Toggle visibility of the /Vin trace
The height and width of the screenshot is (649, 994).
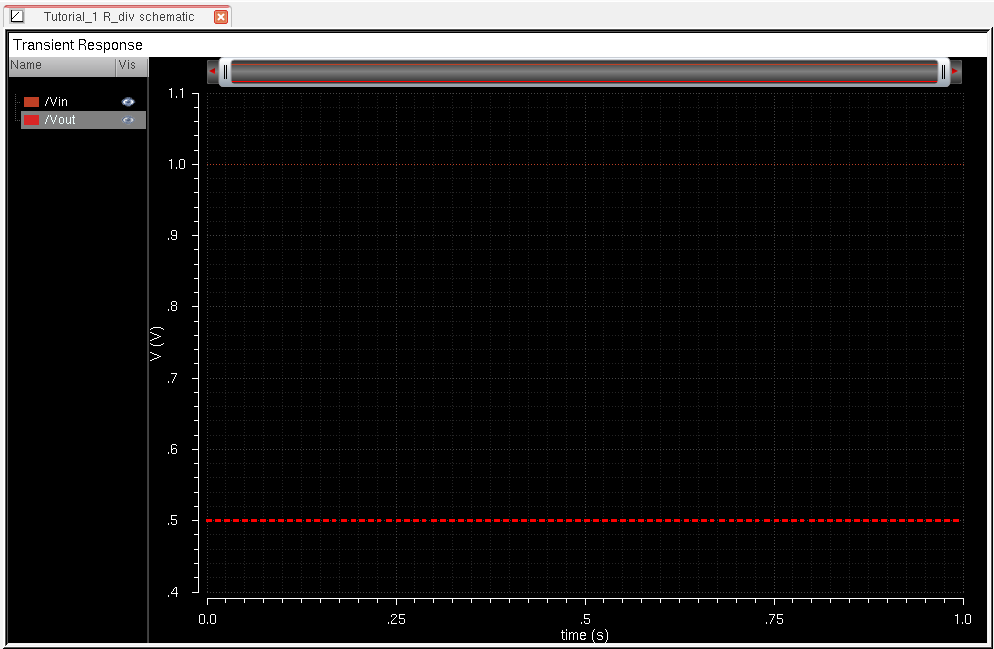[x=128, y=101]
